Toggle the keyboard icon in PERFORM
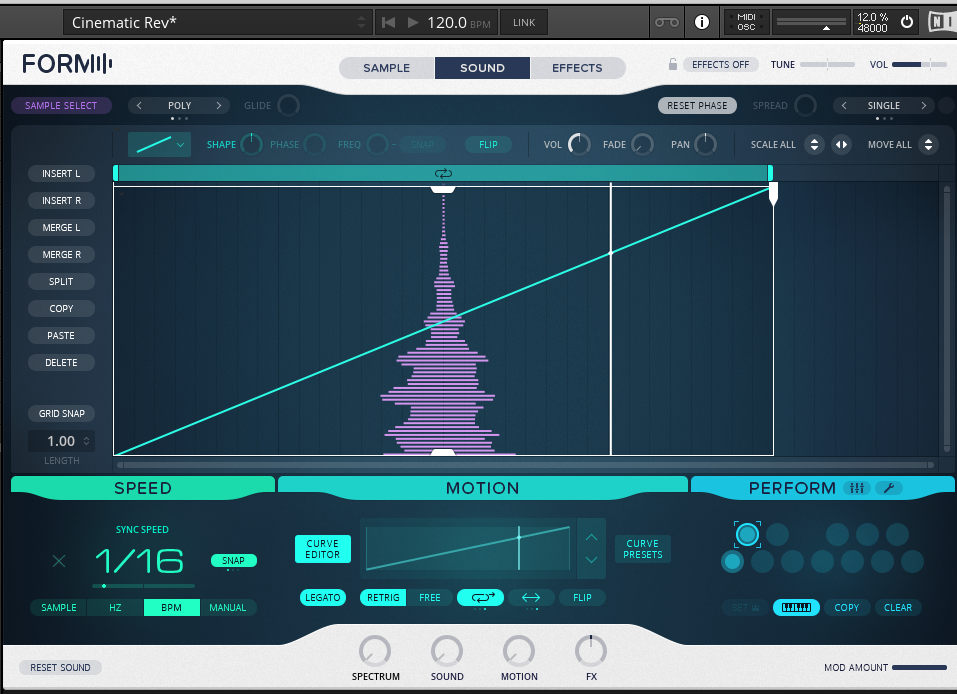Screen dimensions: 957x694 pyautogui.click(x=796, y=607)
